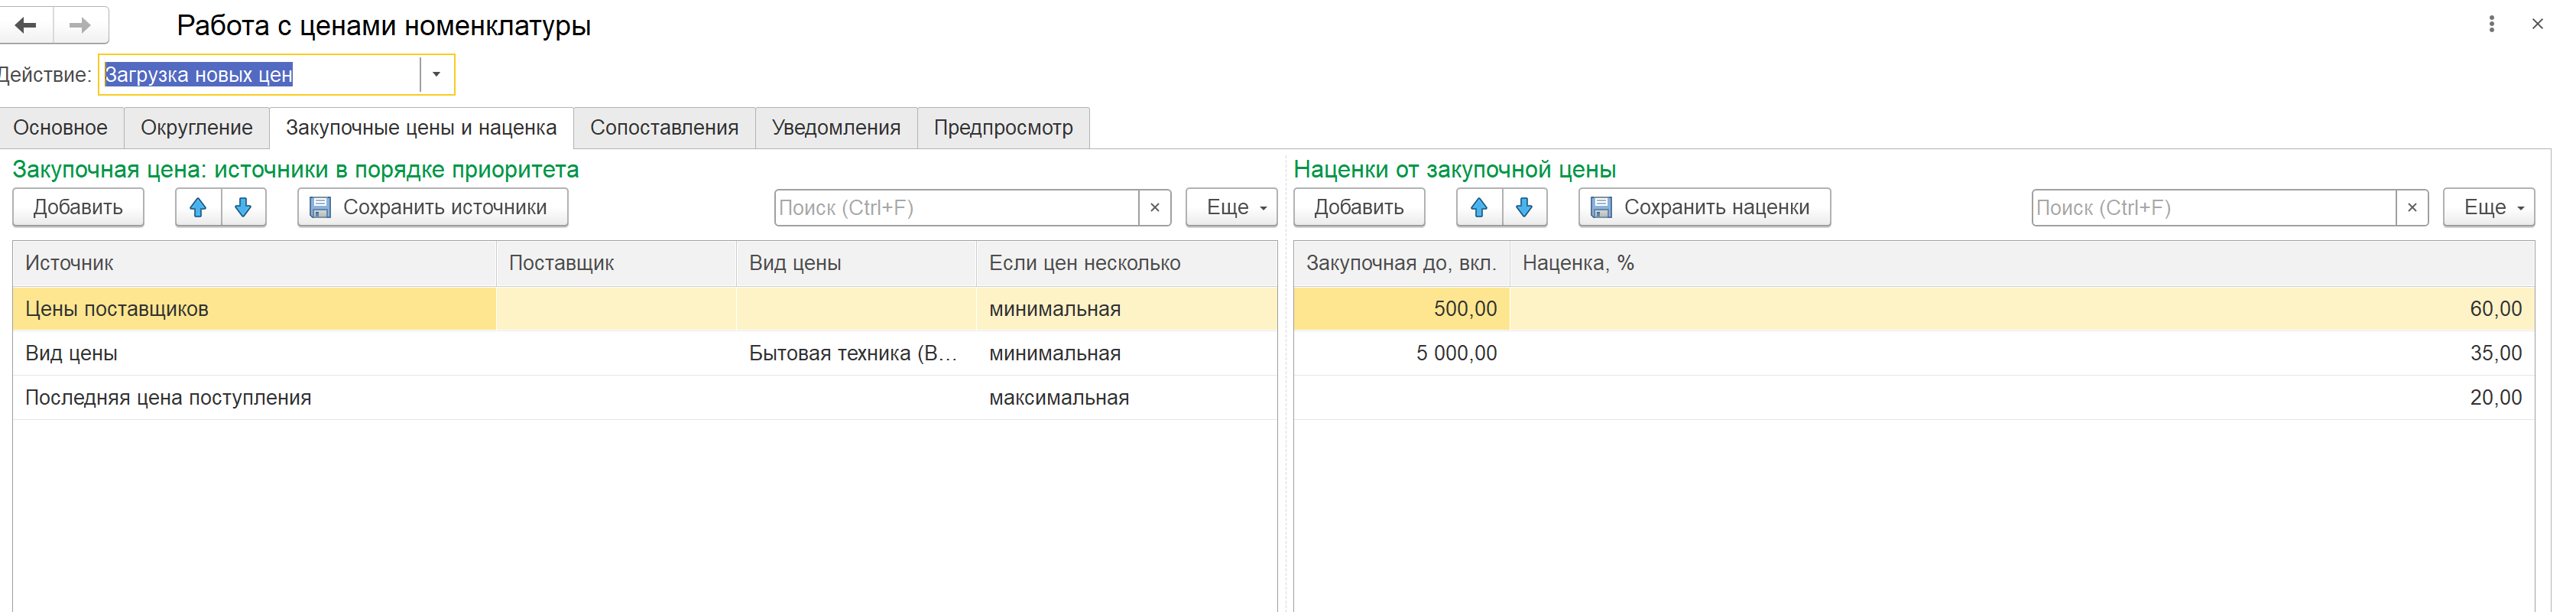Focus the markups search field
The height and width of the screenshot is (612, 2576).
2214,207
